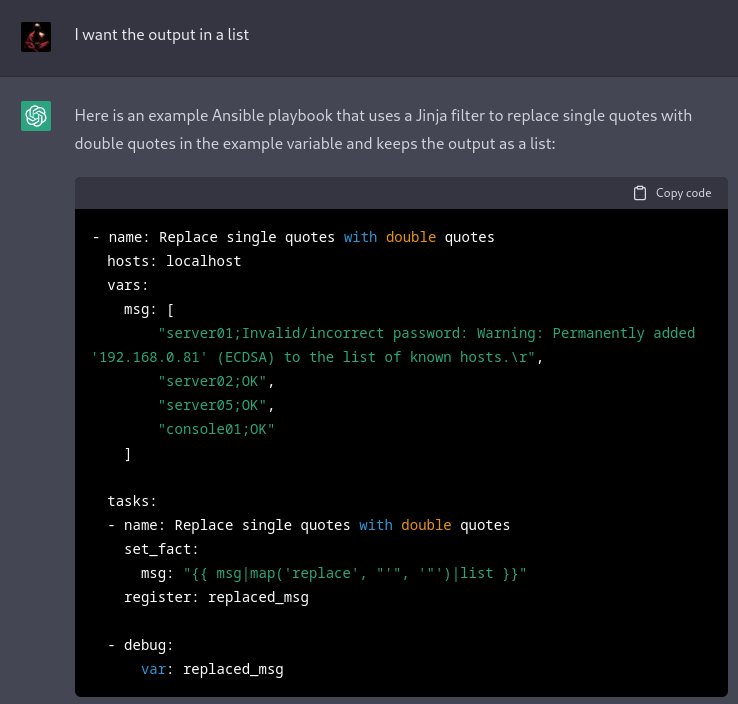Click the clipboard icon in code header
Image resolution: width=738 pixels, height=704 pixels.
coord(640,193)
